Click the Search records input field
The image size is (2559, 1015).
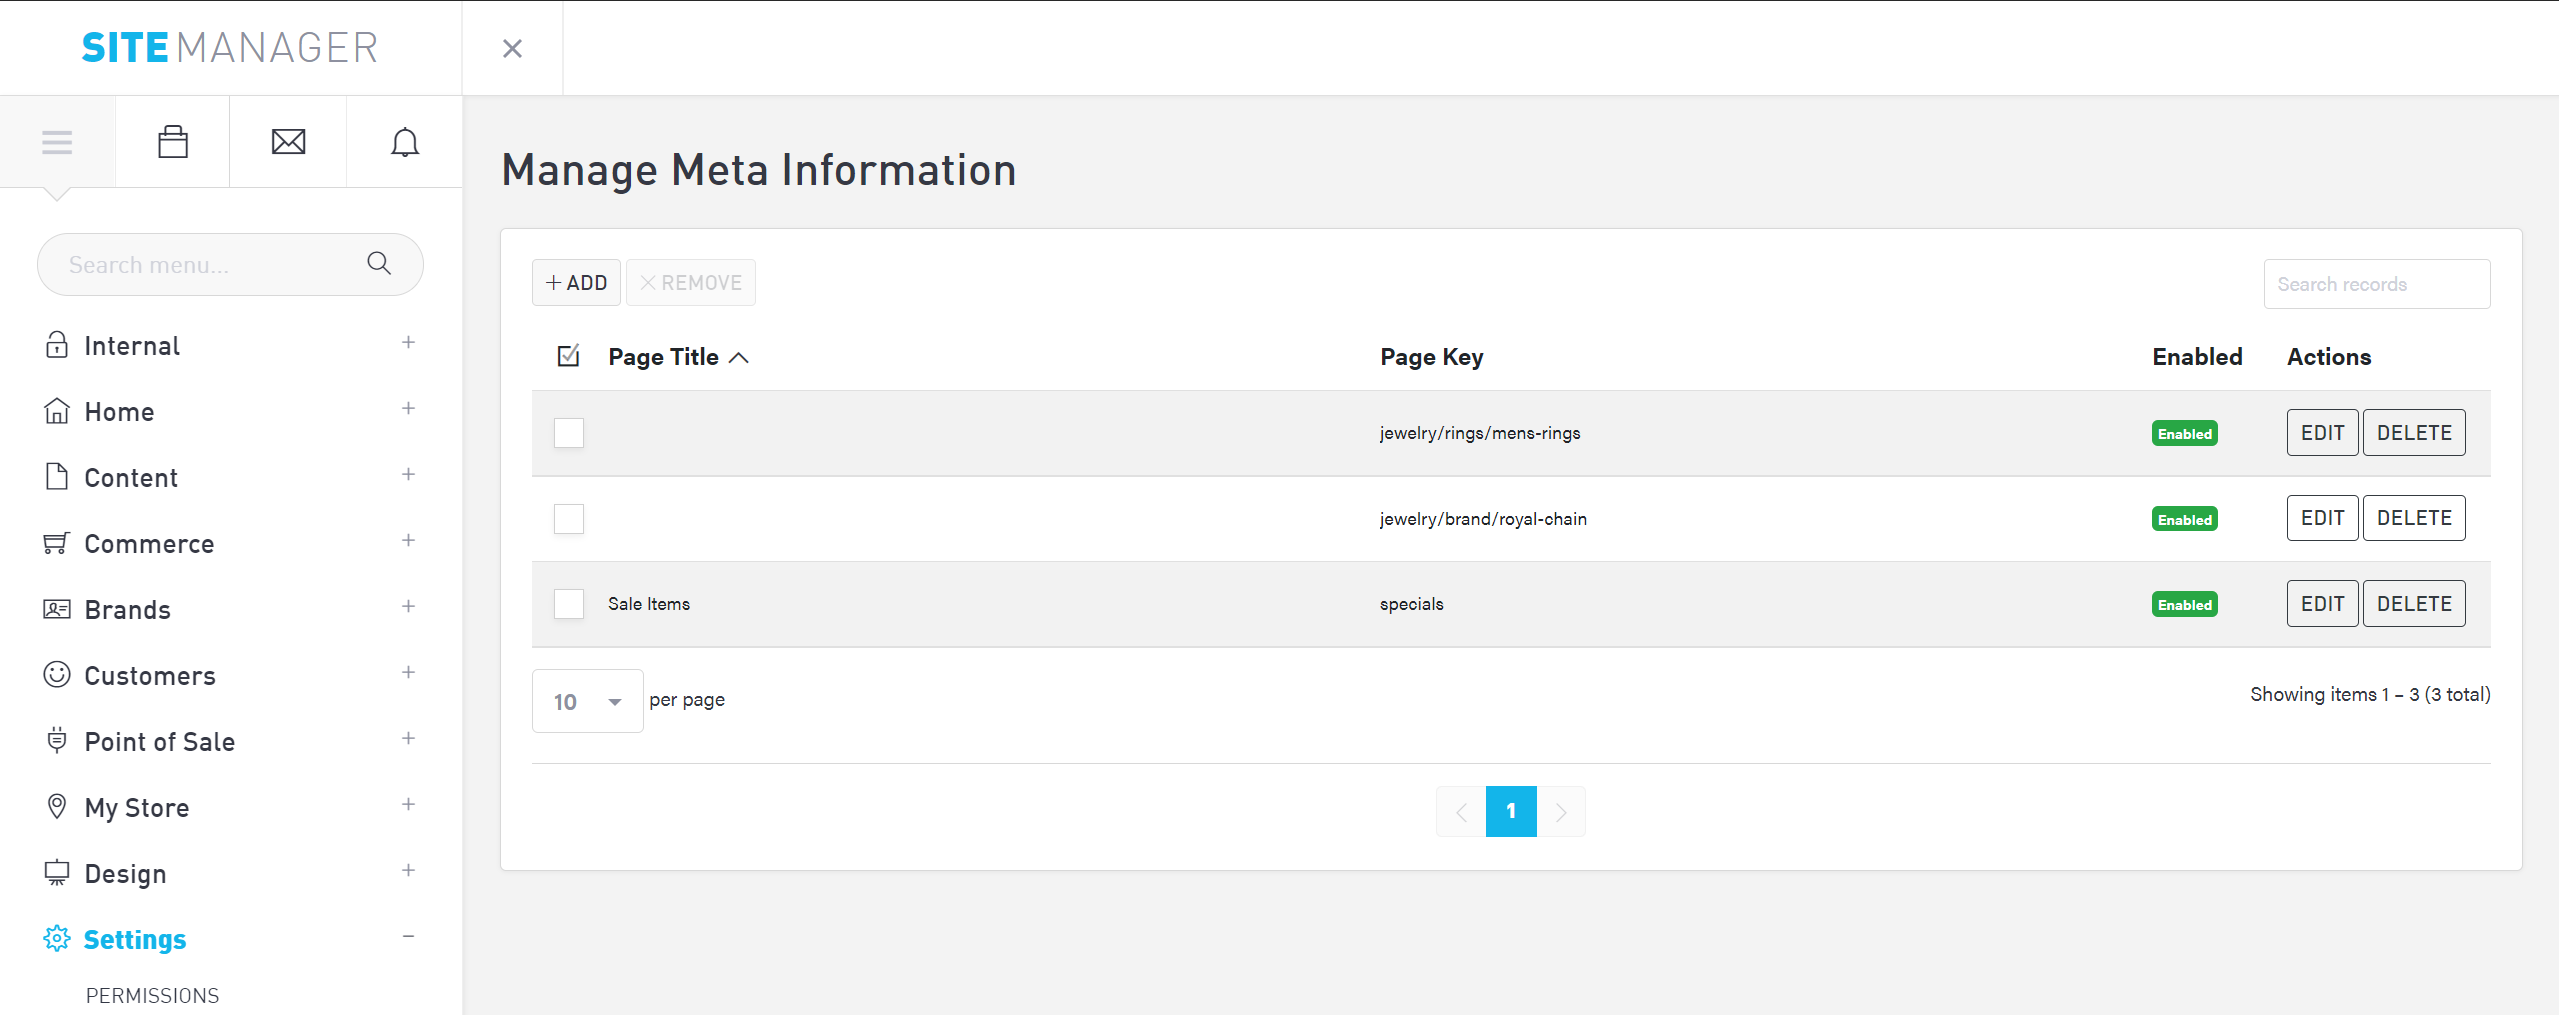2376,284
